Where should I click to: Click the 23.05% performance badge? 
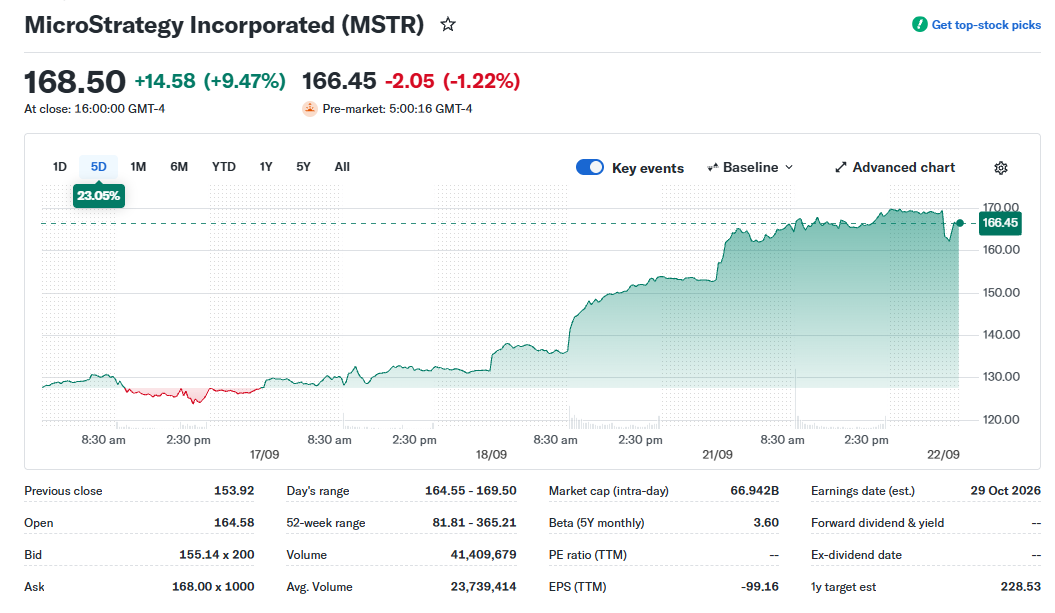click(x=98, y=196)
